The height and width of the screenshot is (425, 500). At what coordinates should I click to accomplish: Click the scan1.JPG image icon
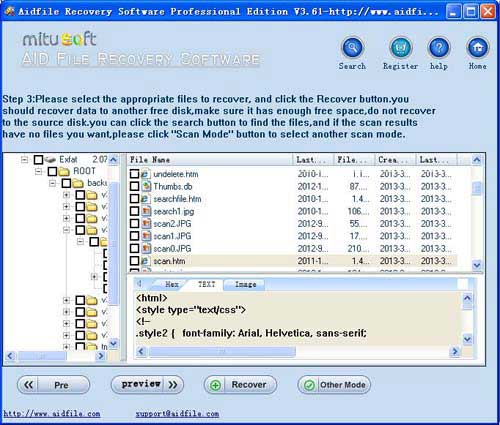146,236
